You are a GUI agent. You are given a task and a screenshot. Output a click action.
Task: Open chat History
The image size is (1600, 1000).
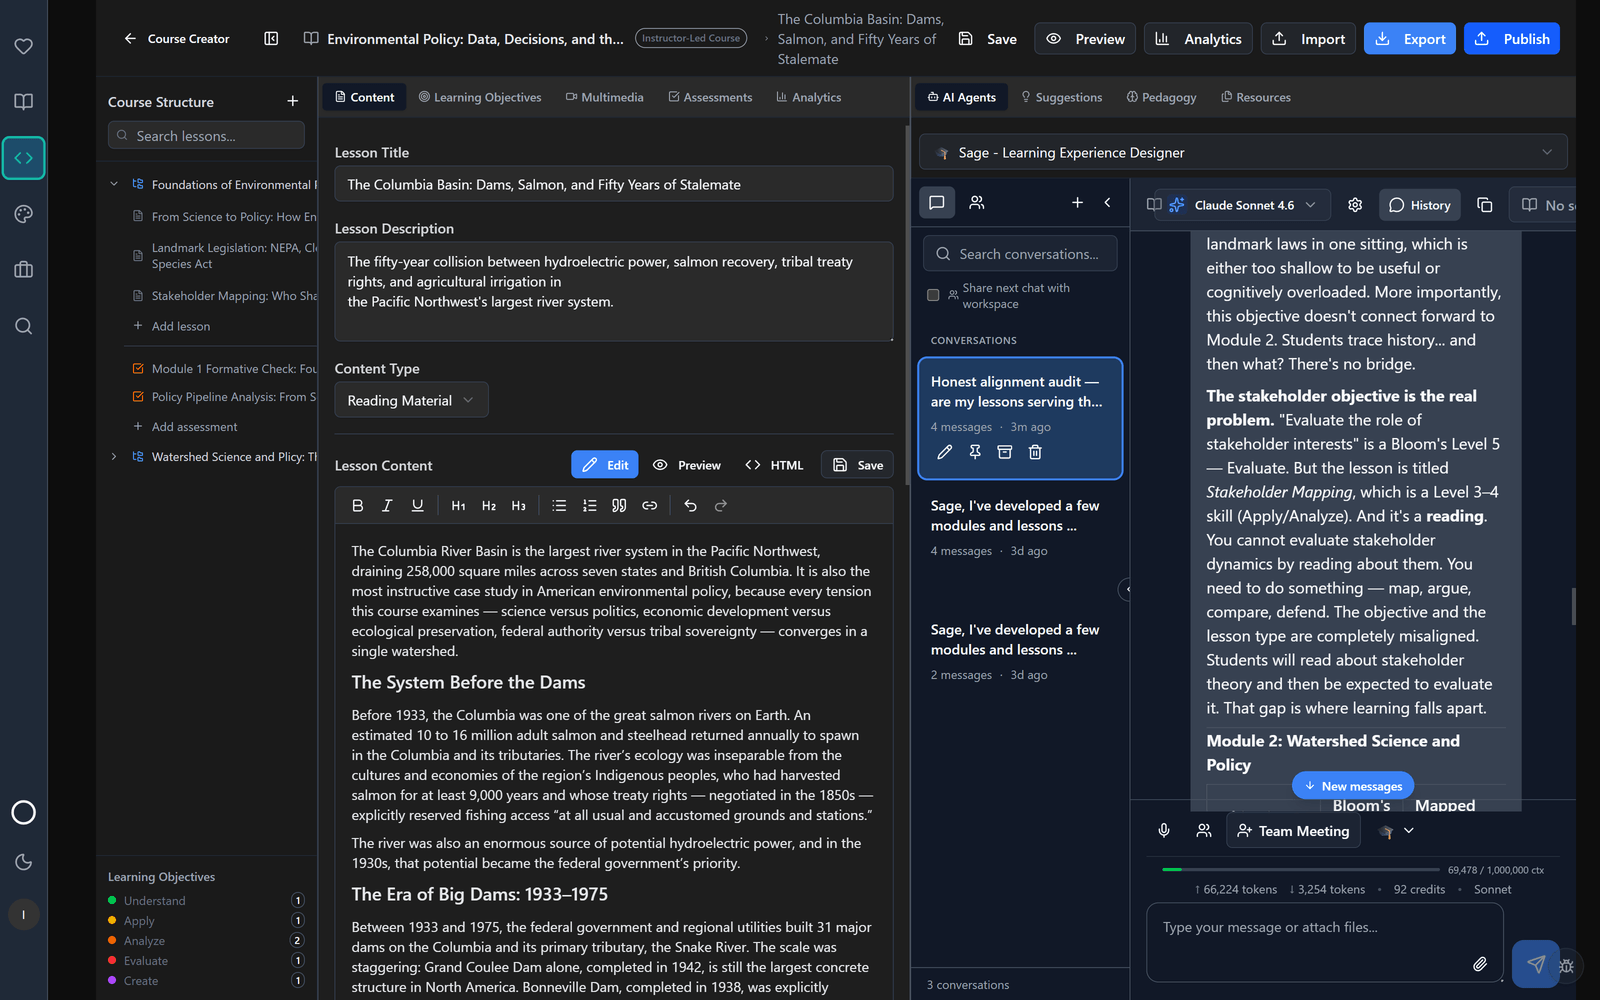coord(1420,205)
